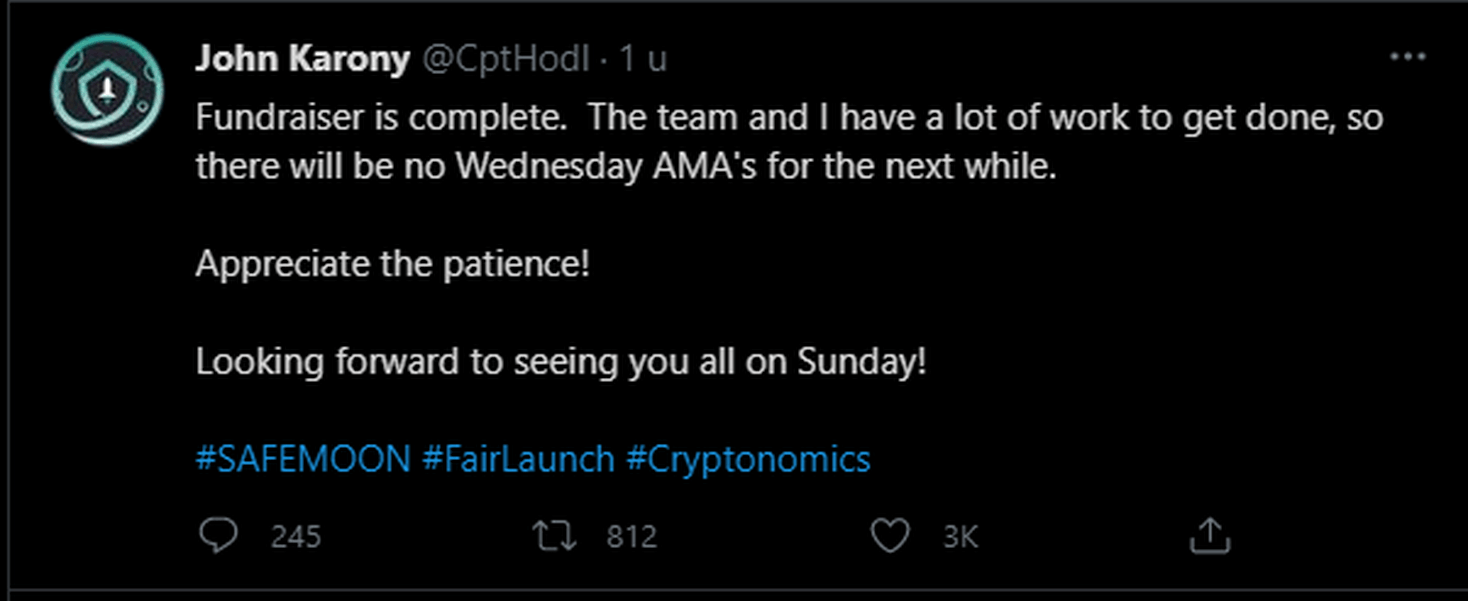Viewport: 1468px width, 601px height.
Task: Open the #FairLaunch hashtag
Action: pos(518,459)
